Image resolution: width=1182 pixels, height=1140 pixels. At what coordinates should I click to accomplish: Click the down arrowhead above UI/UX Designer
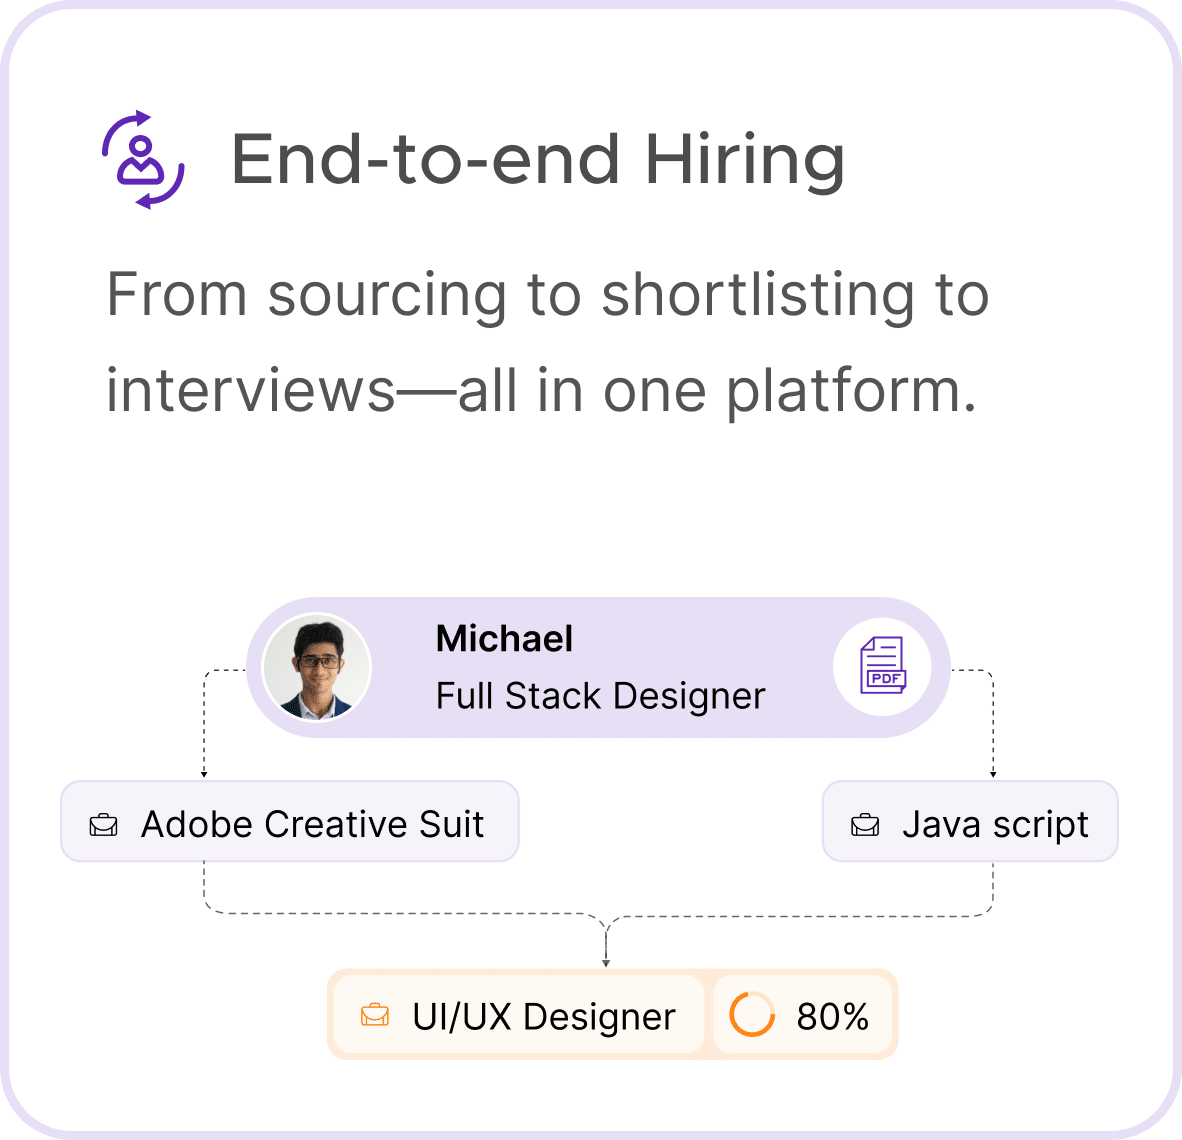[606, 963]
